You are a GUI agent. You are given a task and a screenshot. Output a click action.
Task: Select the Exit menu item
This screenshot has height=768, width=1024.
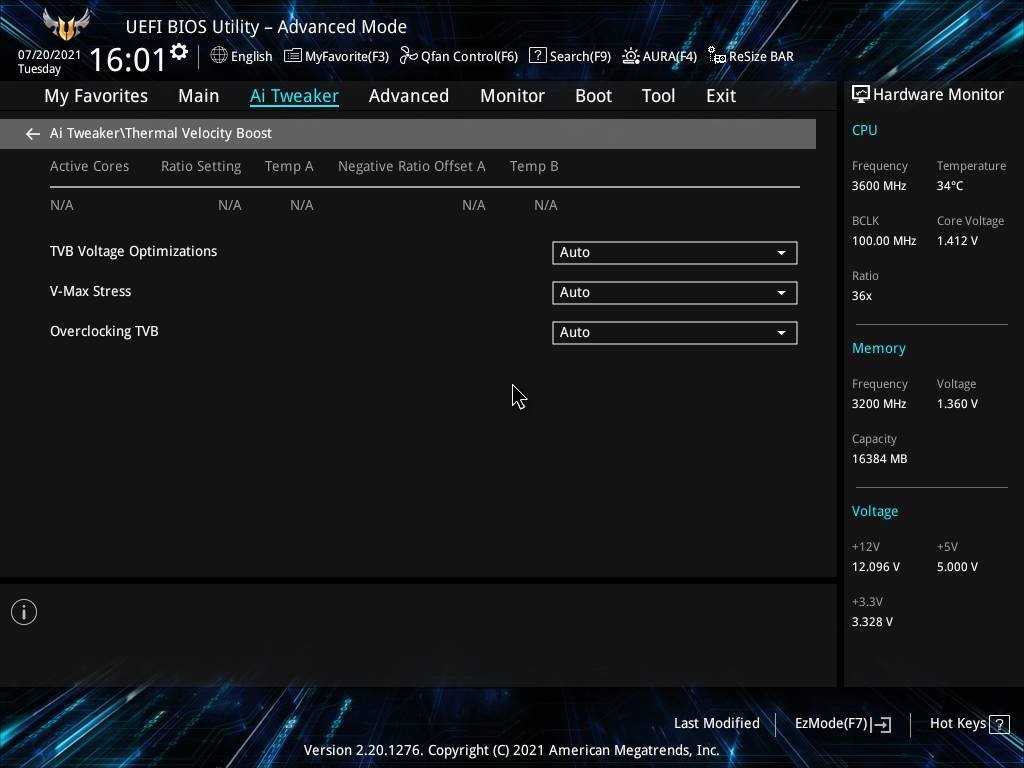720,96
